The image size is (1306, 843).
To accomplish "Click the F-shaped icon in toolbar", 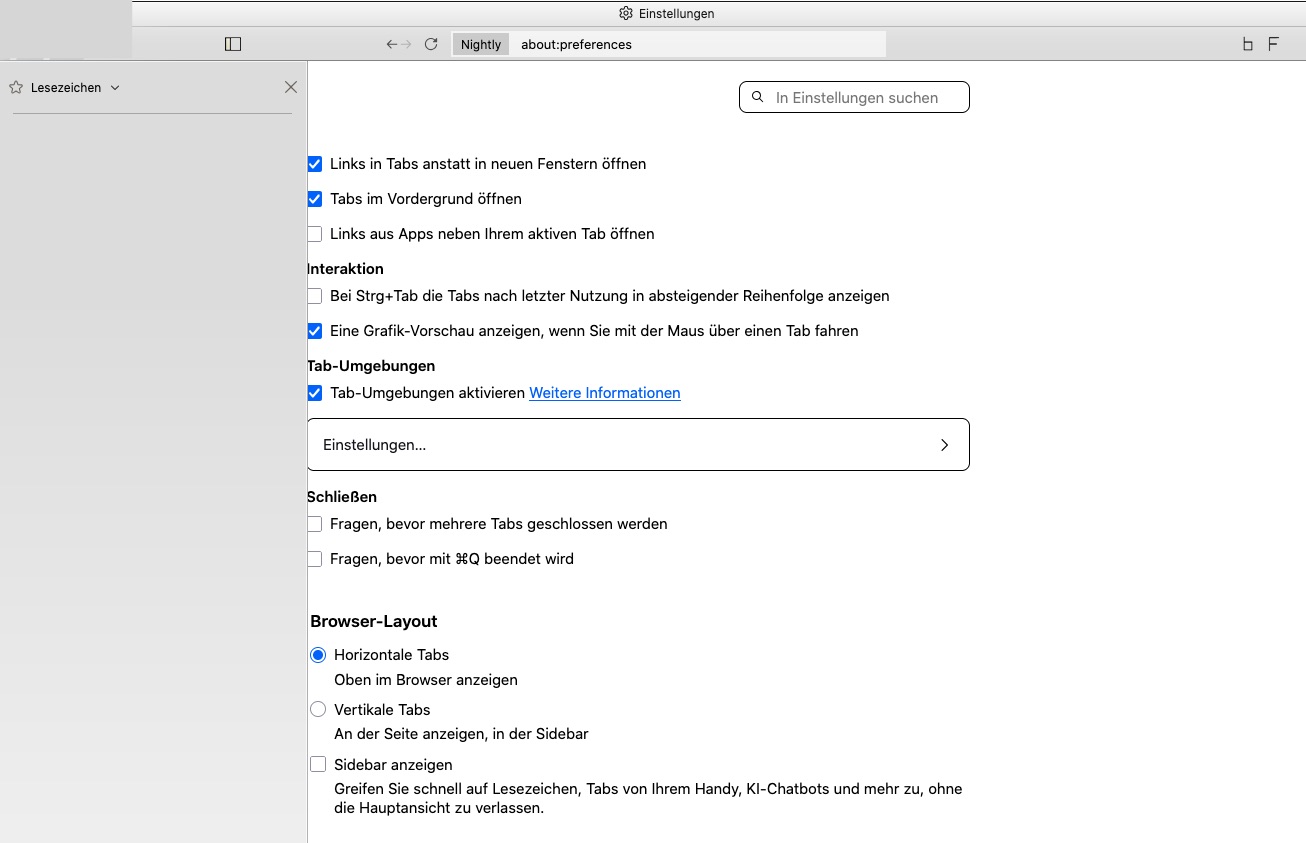I will (1273, 44).
